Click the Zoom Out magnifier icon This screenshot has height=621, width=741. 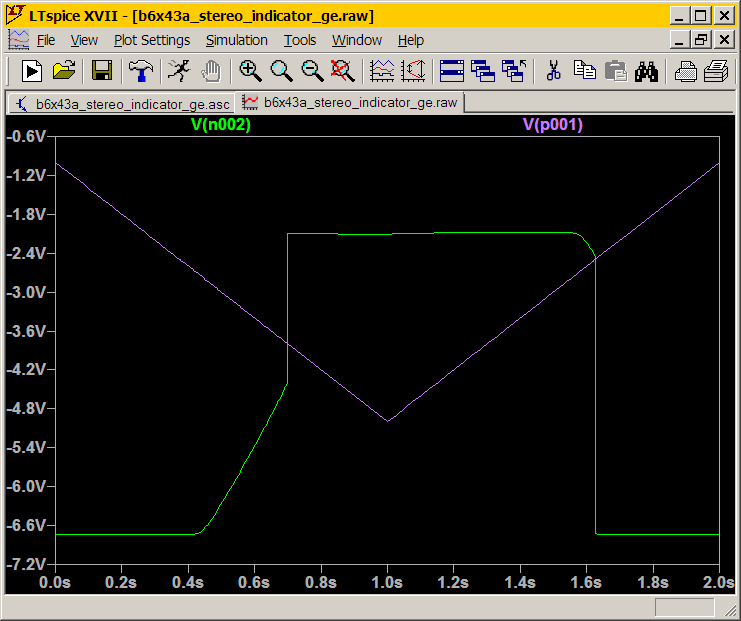point(312,71)
